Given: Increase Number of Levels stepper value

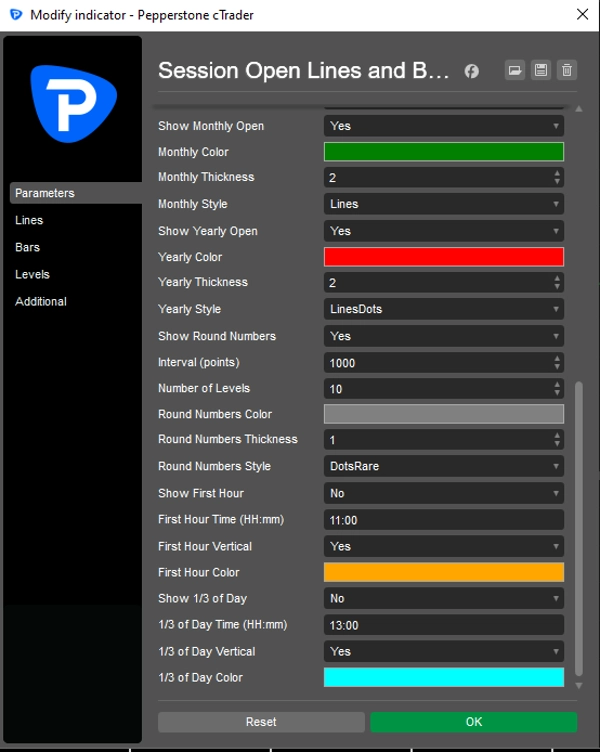Looking at the screenshot, I should tap(557, 384).
